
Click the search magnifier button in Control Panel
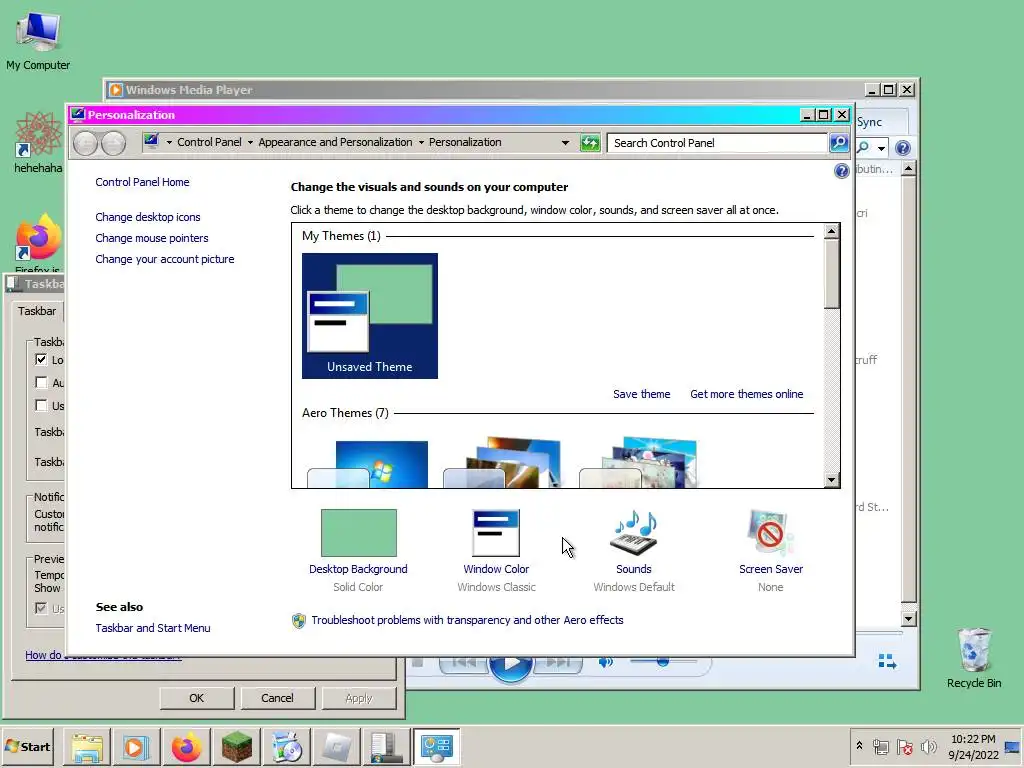(x=839, y=142)
